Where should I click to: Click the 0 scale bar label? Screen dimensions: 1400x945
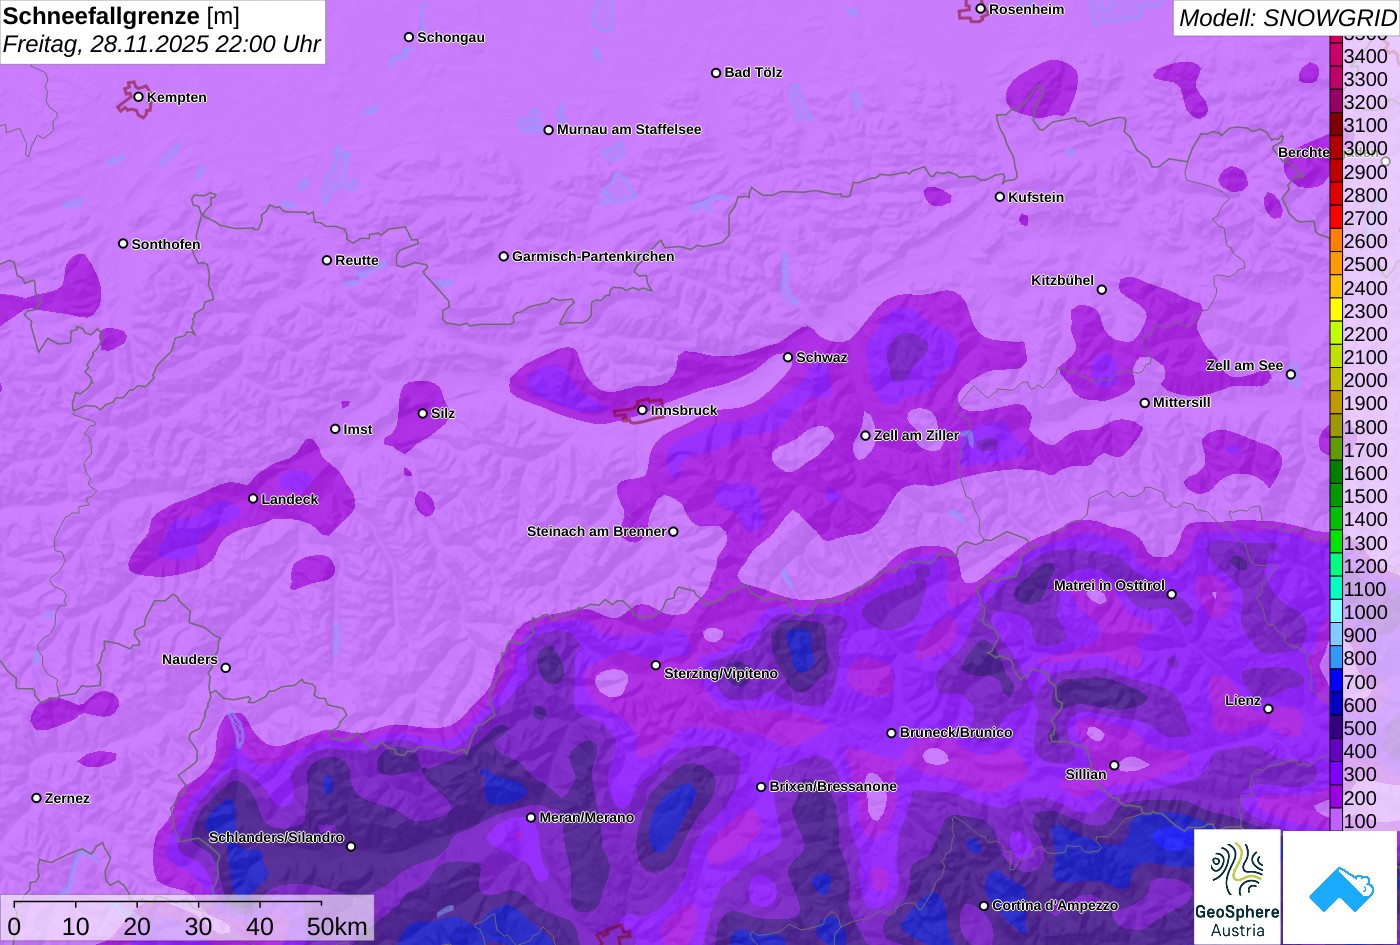point(14,927)
